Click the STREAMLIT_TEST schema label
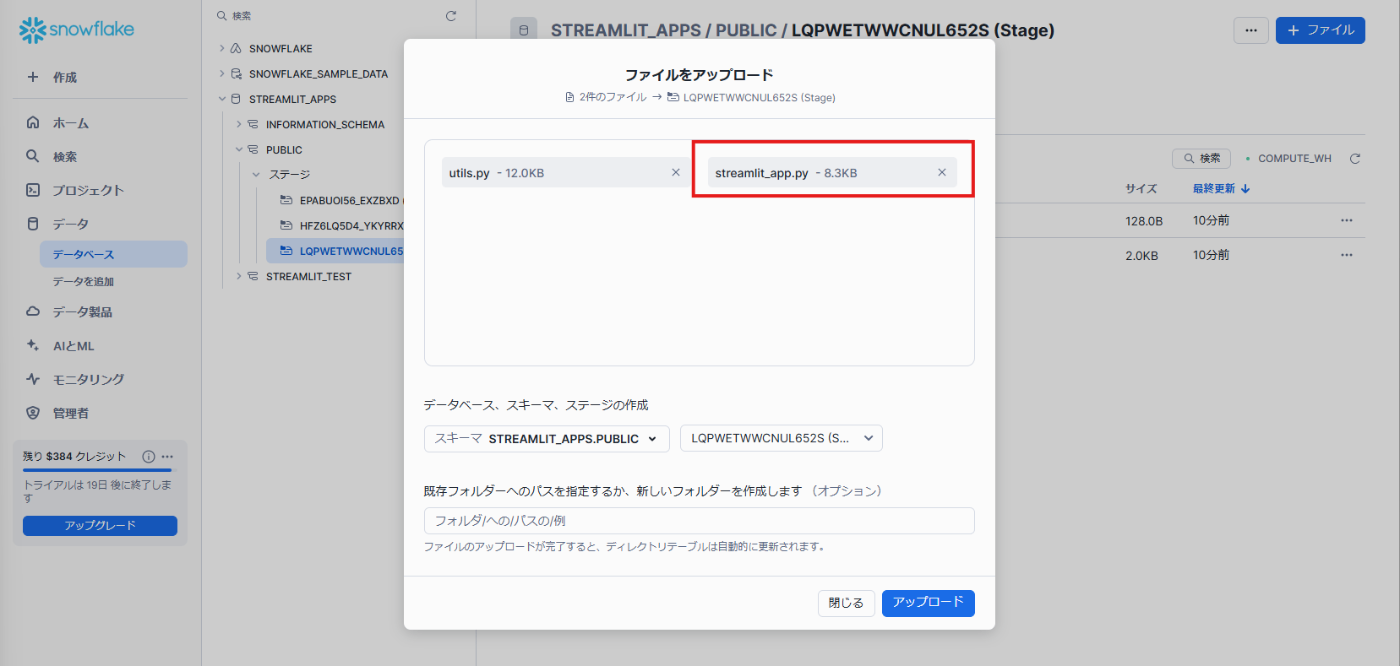Viewport: 1400px width, 666px height. pyautogui.click(x=309, y=276)
